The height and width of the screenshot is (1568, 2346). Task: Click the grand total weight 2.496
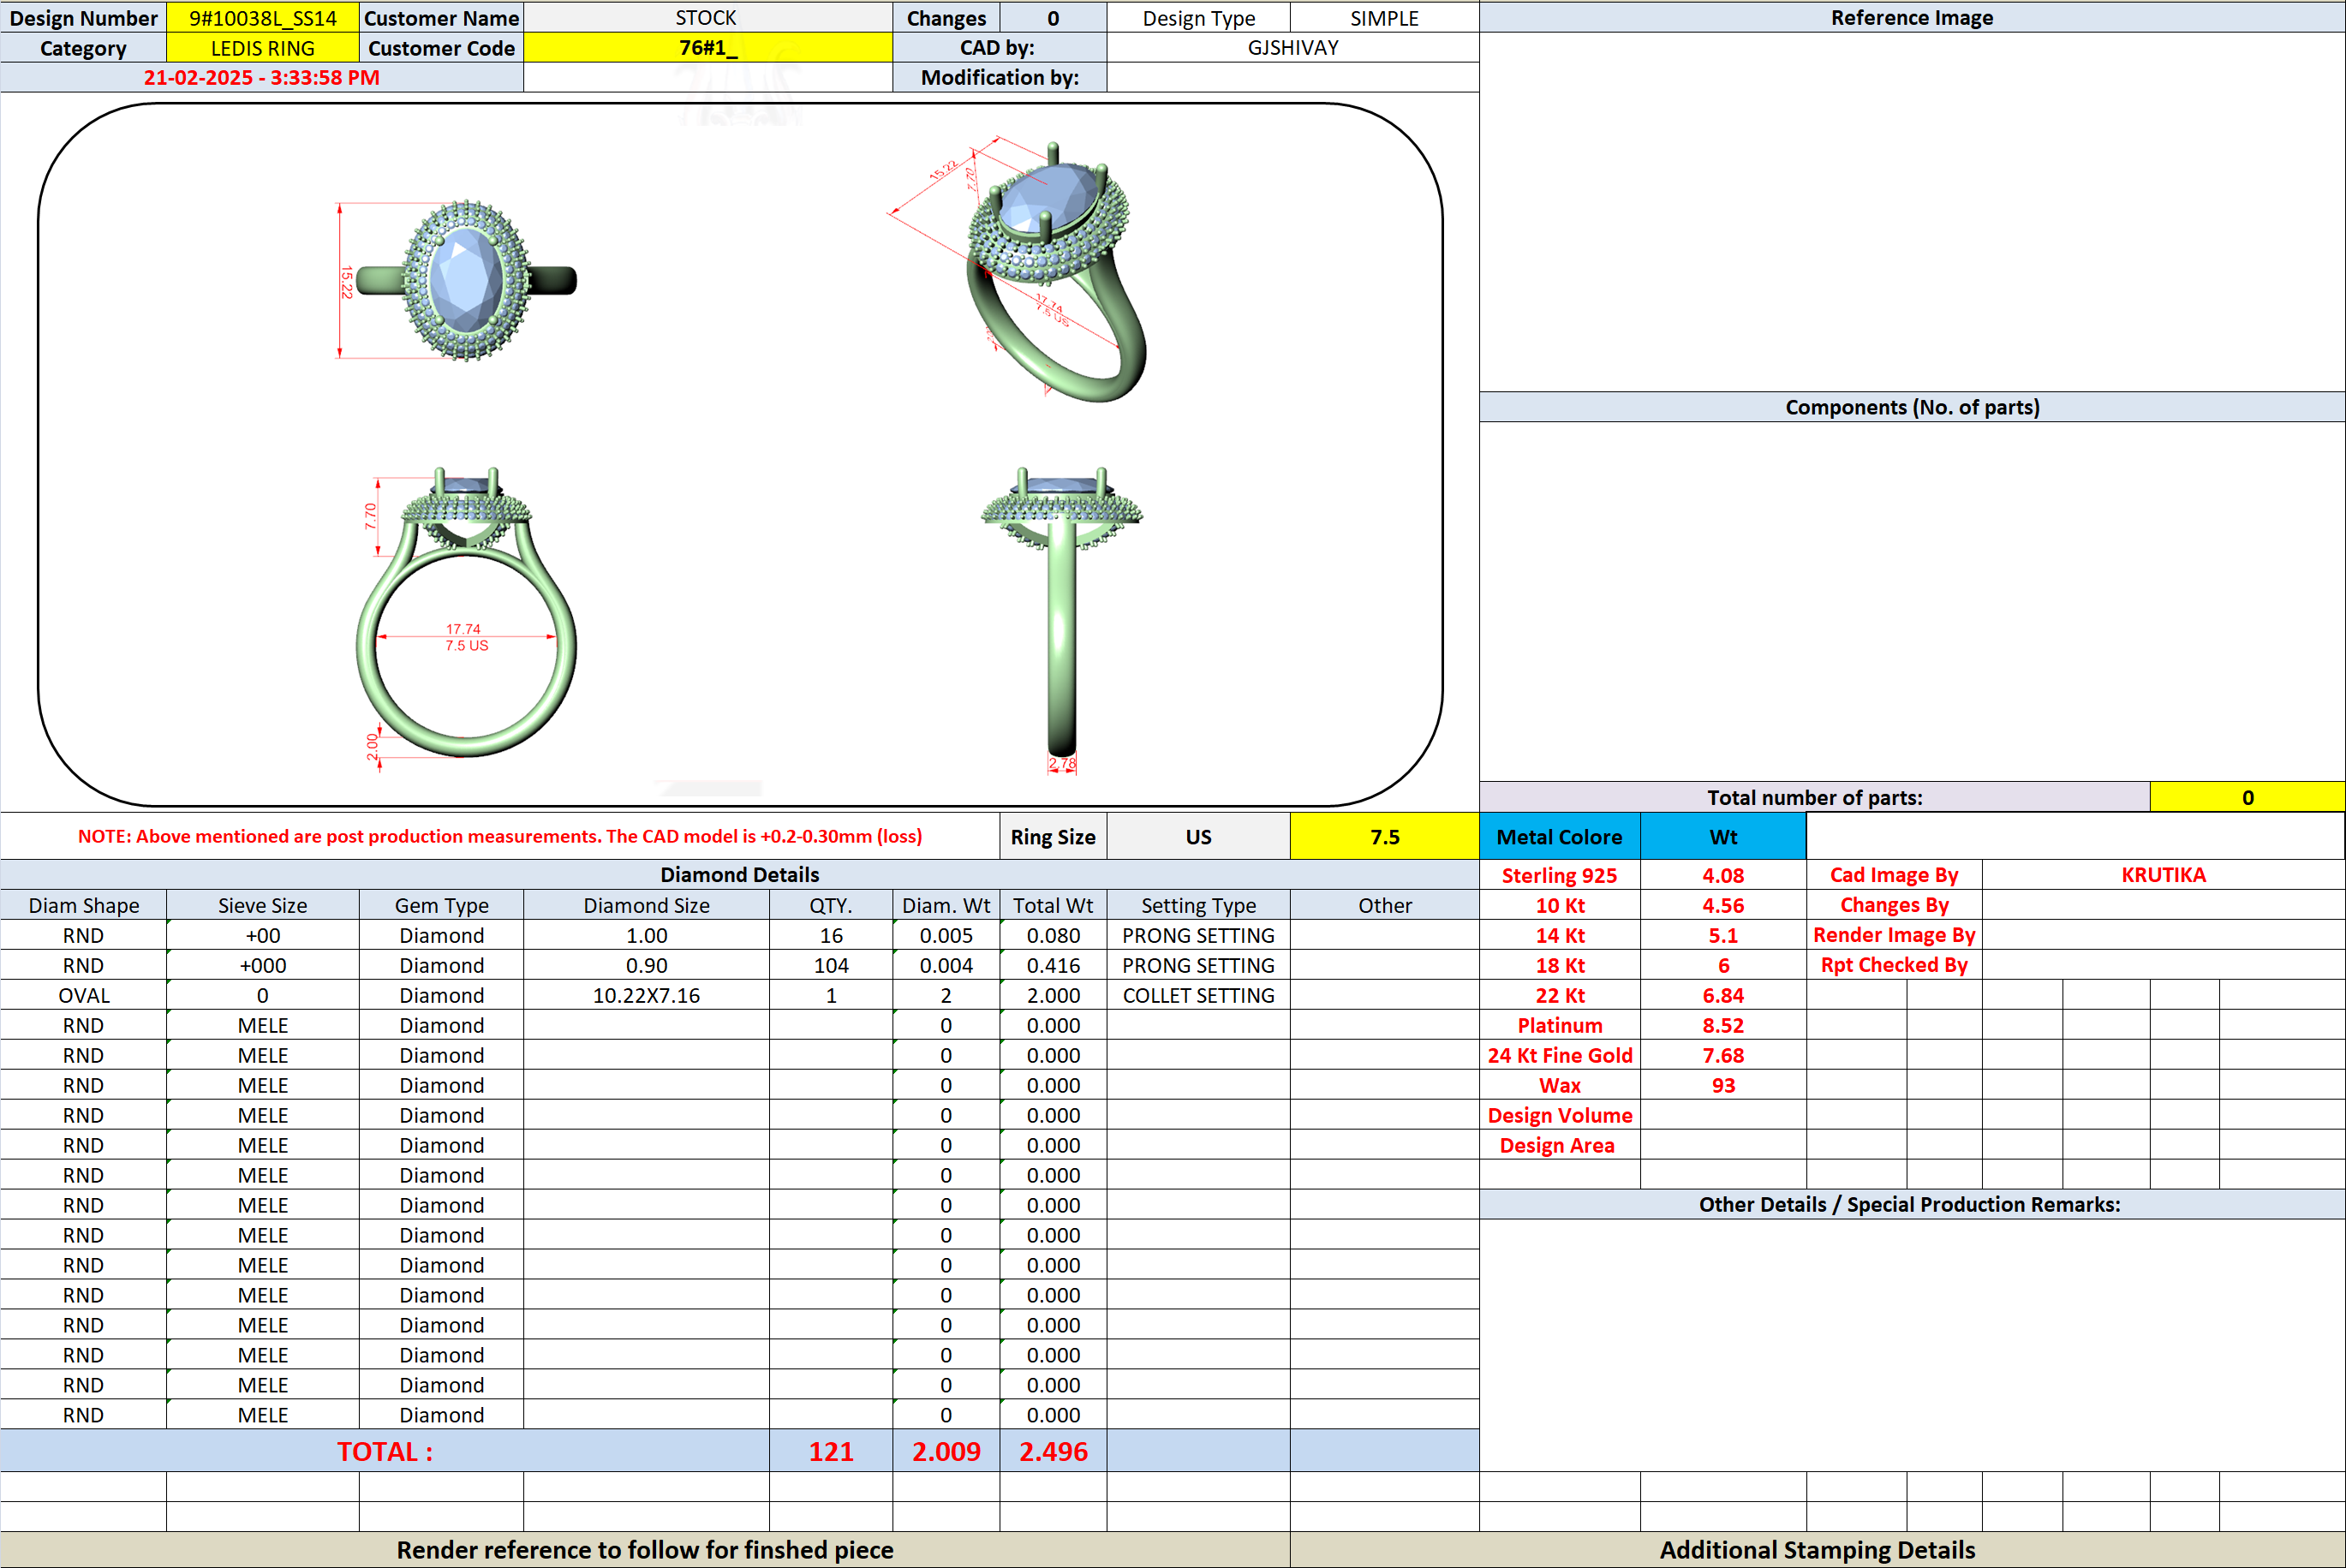[x=1053, y=1451]
